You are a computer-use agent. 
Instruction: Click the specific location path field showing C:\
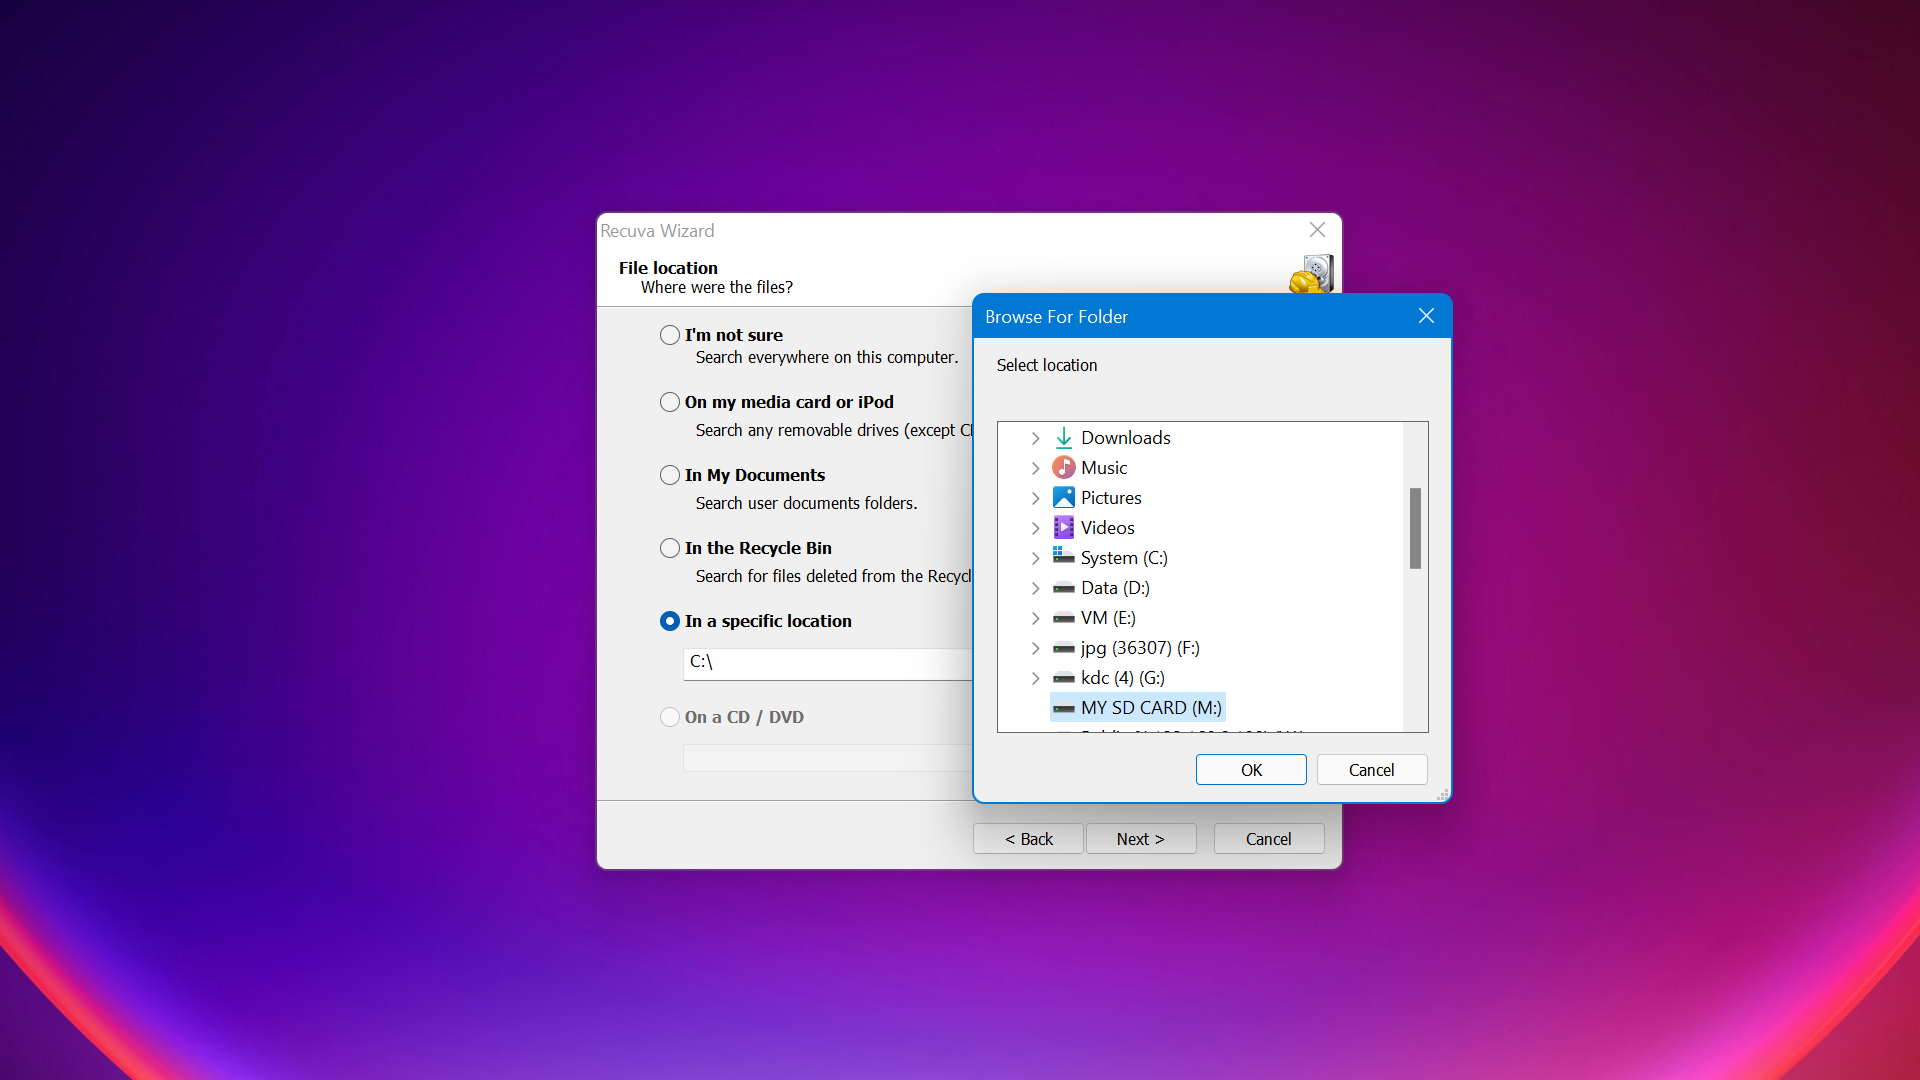[827, 663]
